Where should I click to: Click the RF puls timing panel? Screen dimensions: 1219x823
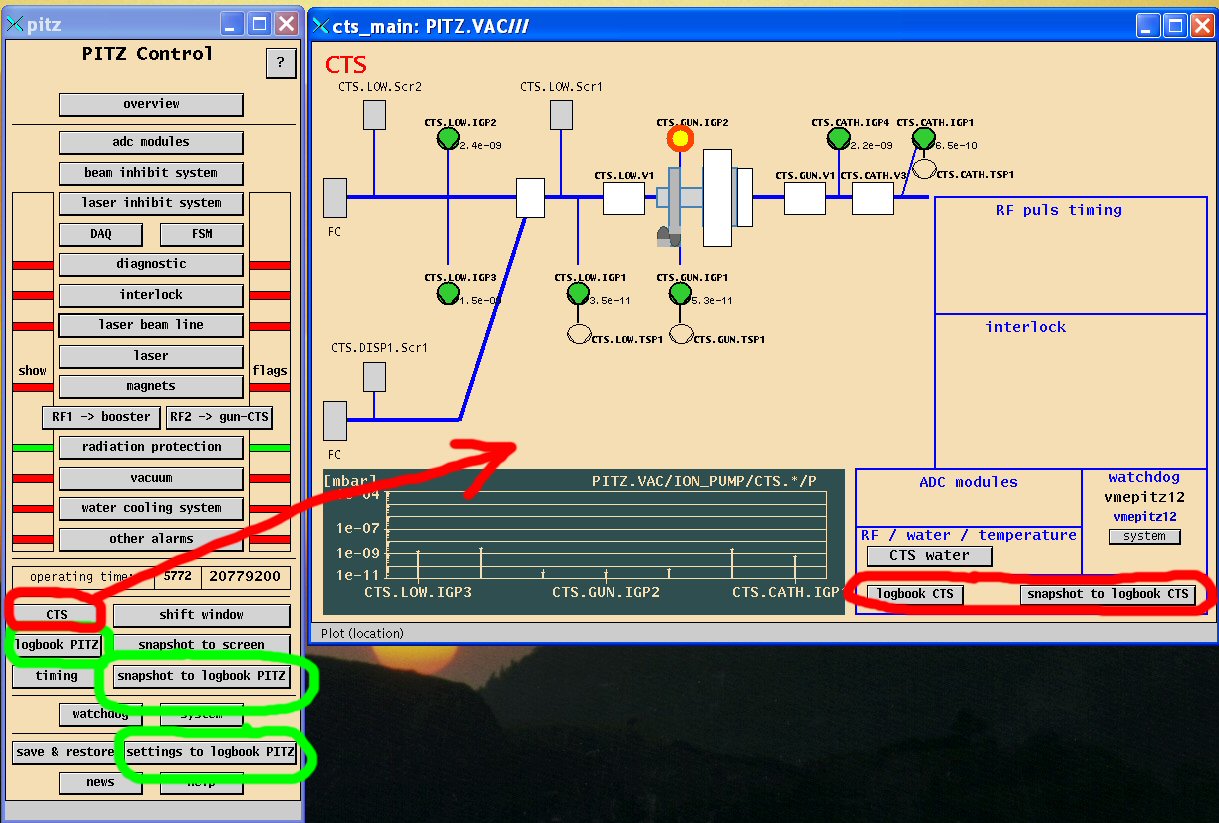click(1071, 255)
